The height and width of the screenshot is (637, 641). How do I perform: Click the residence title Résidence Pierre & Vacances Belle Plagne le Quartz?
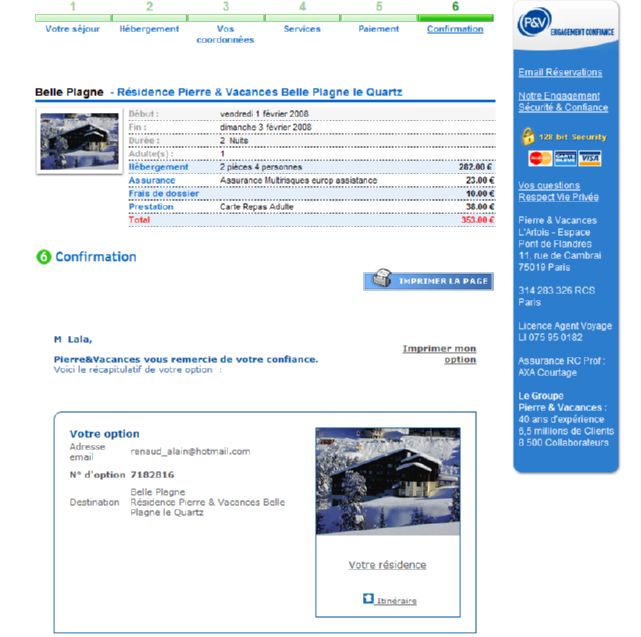point(260,92)
